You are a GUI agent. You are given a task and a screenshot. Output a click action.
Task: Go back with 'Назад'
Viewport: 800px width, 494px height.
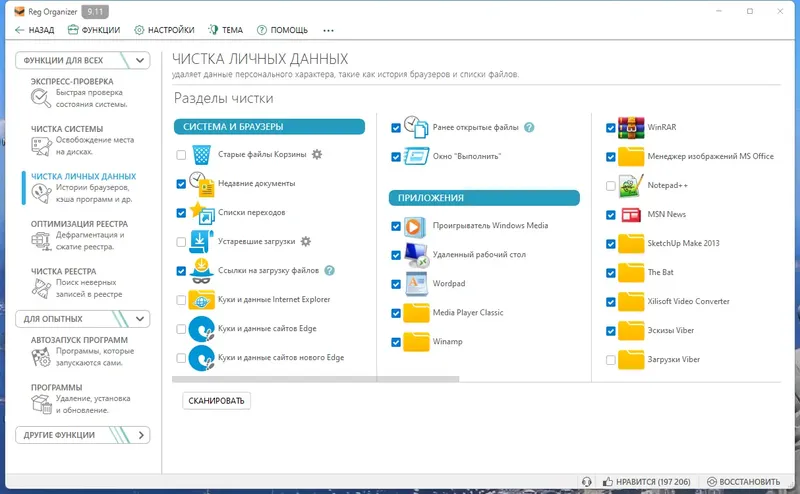pos(35,30)
